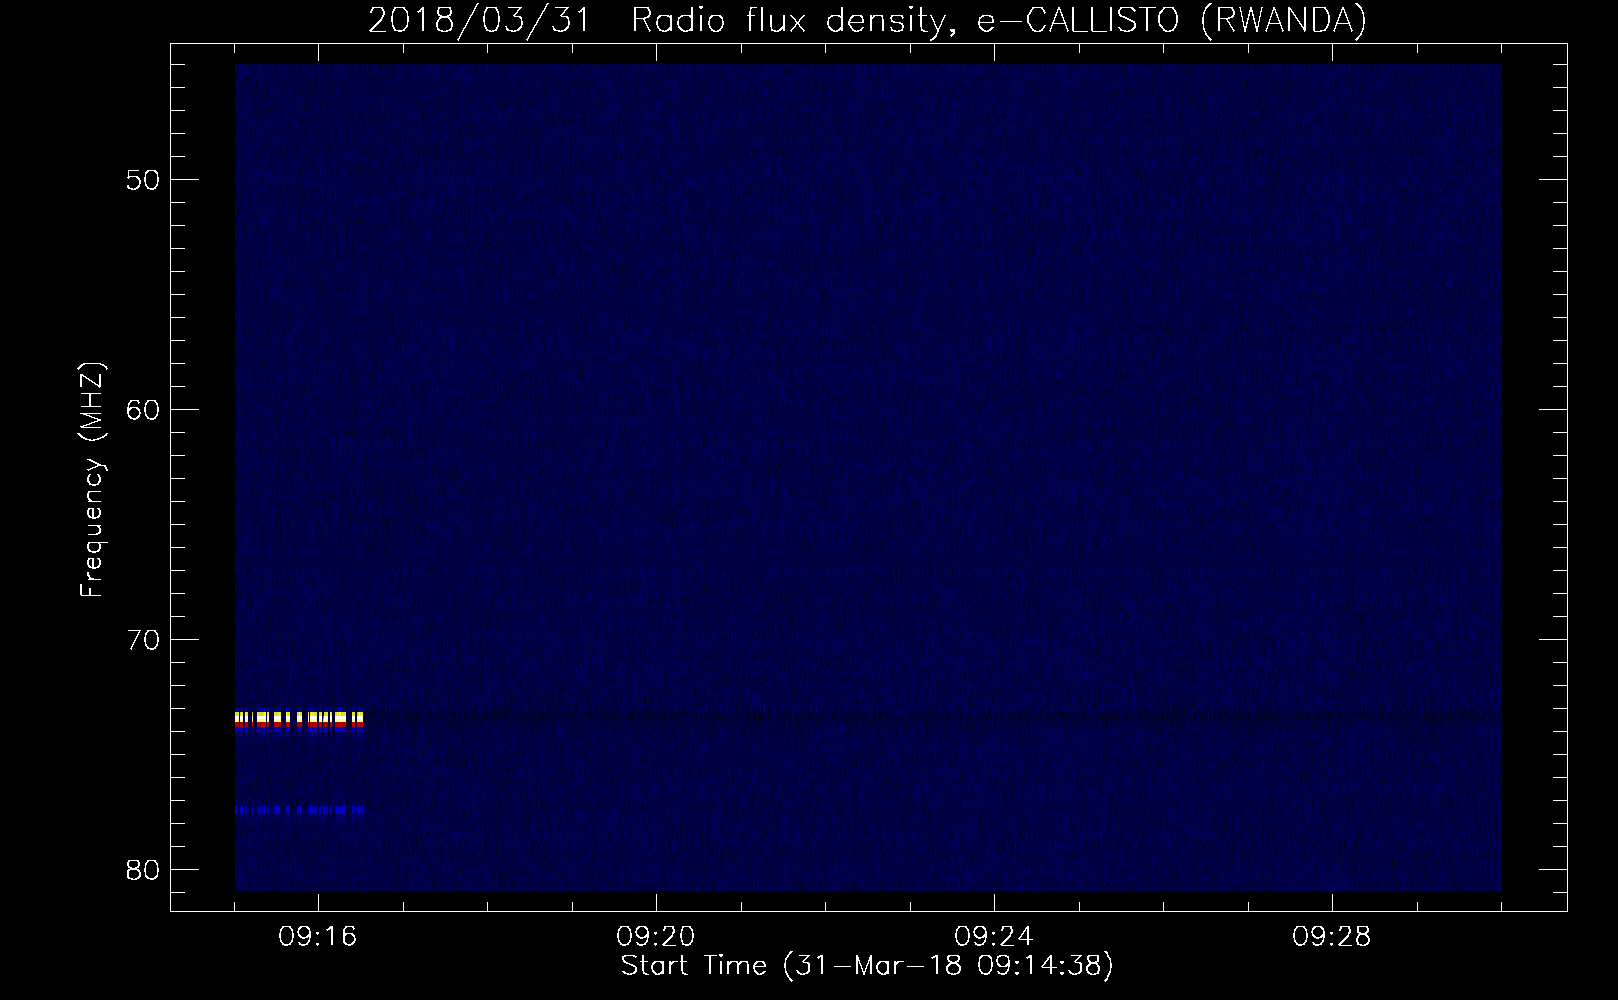Click the 70 frequency tick label
The image size is (1618, 1000).
pos(142,640)
